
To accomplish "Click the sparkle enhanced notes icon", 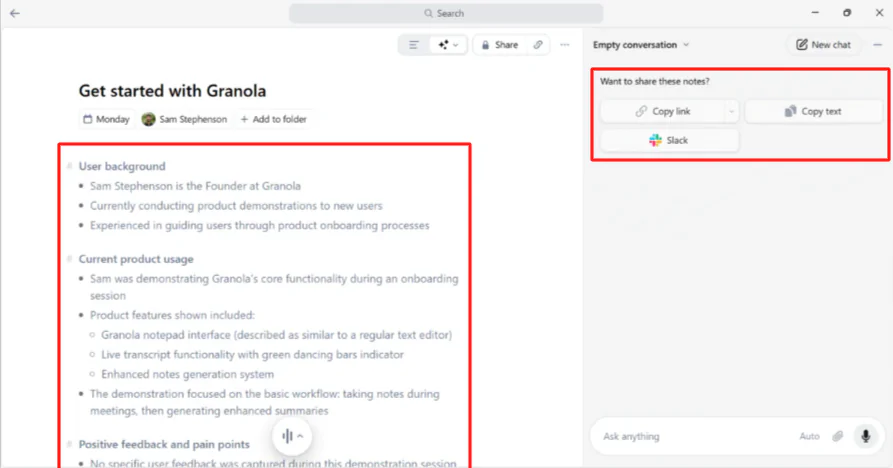I will pyautogui.click(x=443, y=45).
